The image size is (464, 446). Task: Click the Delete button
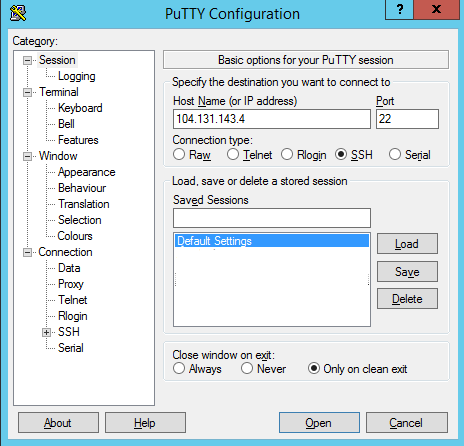pos(407,299)
